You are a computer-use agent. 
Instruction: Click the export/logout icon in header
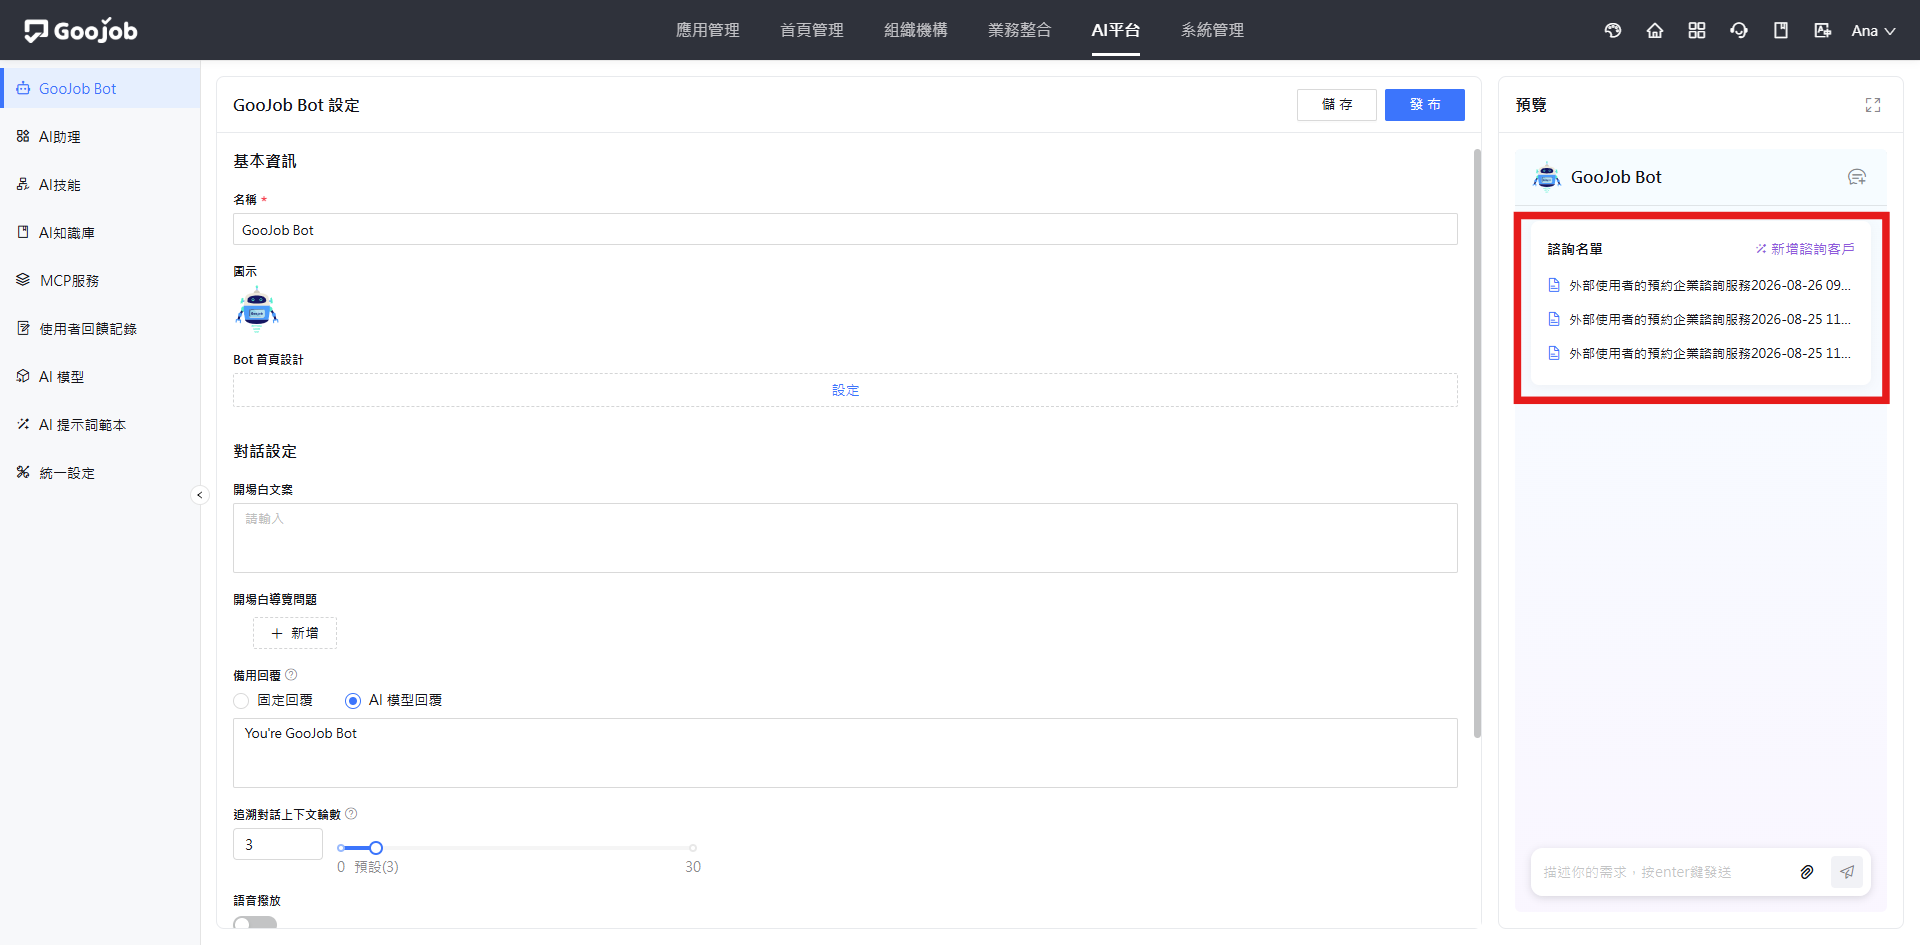point(1822,30)
